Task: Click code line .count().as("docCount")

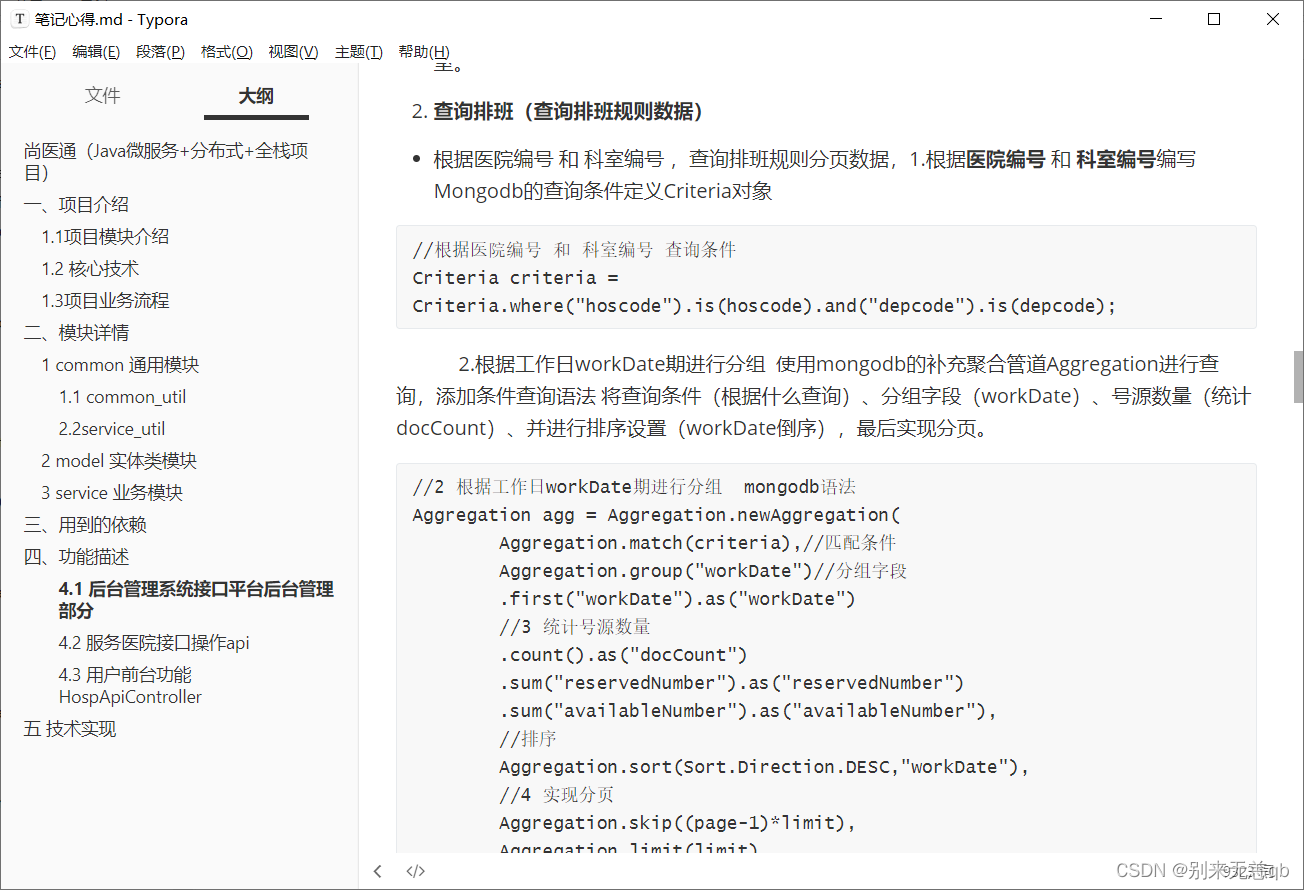Action: click(624, 655)
